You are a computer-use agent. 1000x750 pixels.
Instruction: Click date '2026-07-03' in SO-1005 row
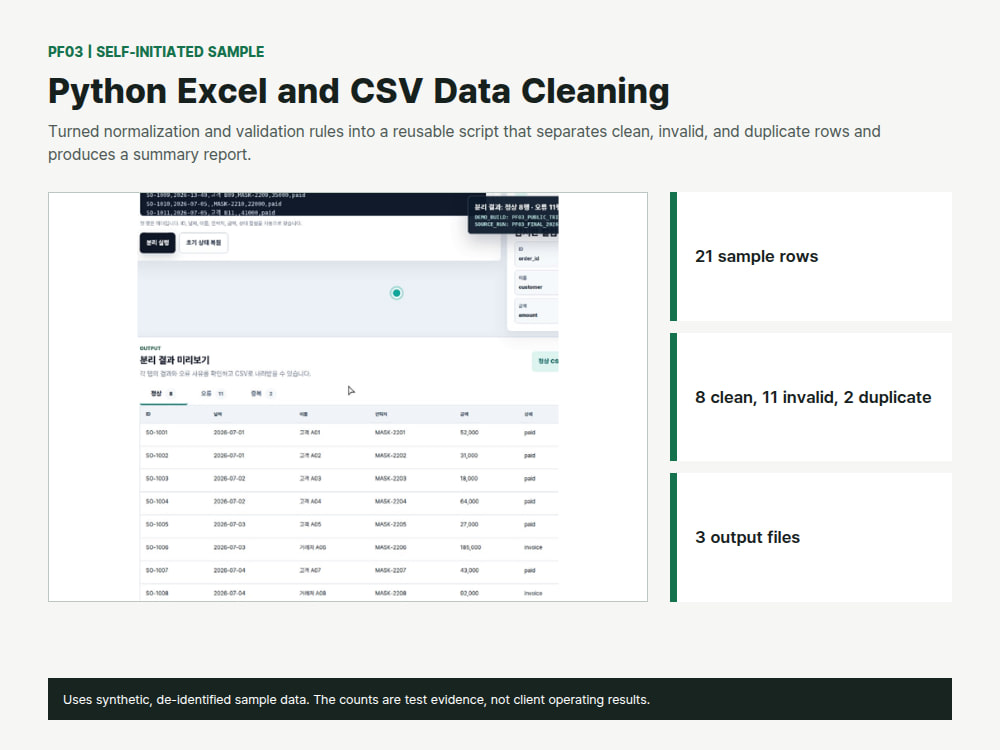click(229, 524)
